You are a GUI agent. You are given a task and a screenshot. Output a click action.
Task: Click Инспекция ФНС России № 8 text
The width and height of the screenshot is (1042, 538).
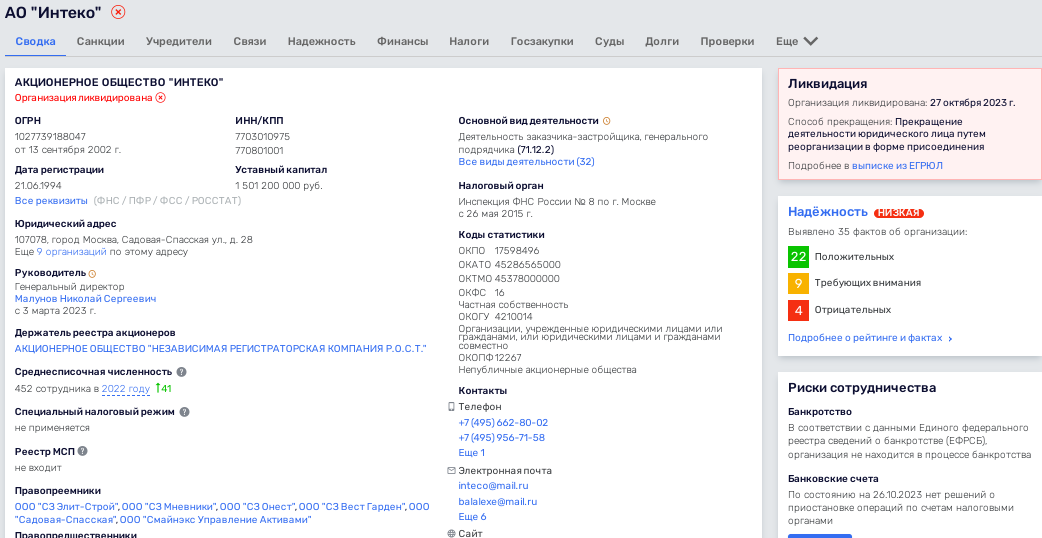[557, 201]
